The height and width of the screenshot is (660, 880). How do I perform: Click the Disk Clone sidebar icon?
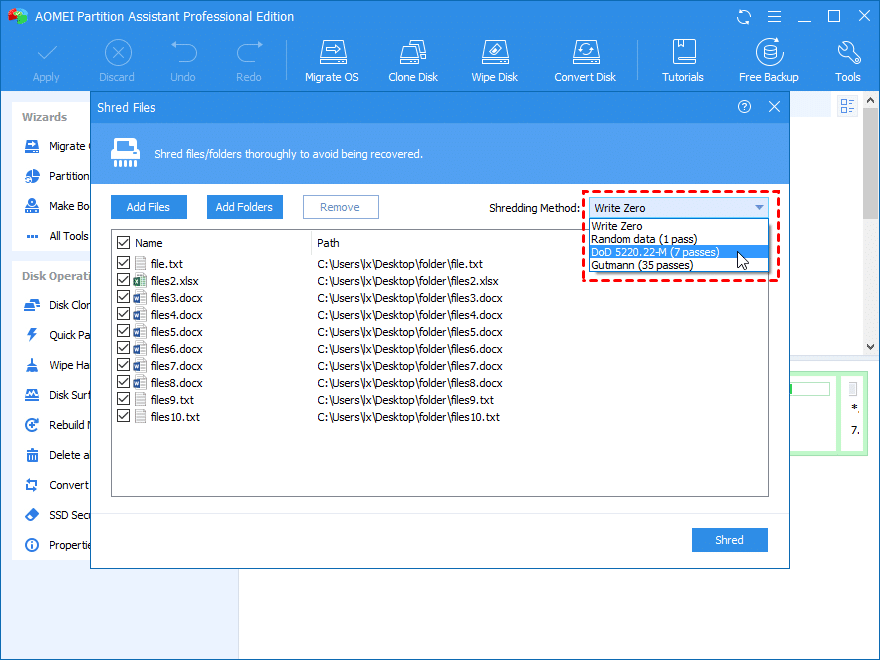(x=32, y=305)
